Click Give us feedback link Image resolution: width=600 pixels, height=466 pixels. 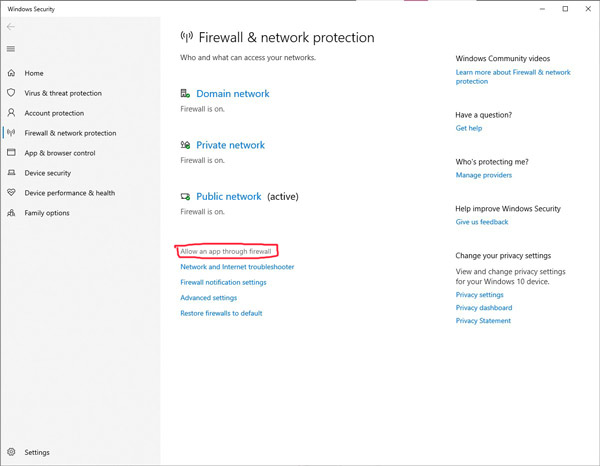pos(482,222)
